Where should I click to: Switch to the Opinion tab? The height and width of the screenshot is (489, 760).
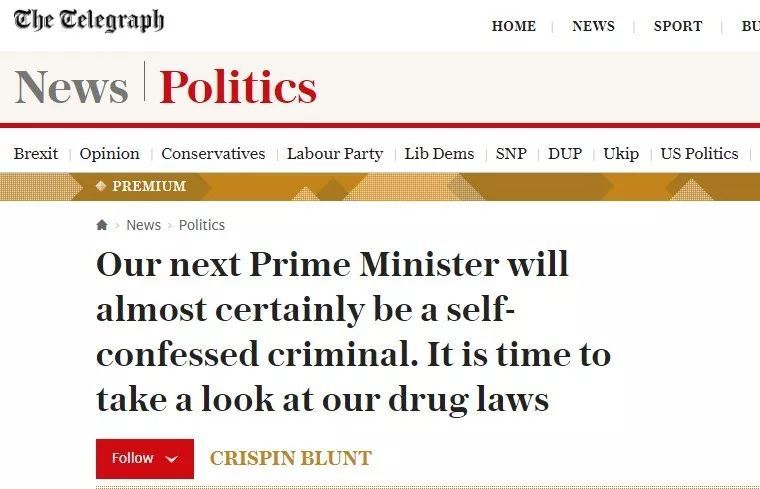[110, 154]
